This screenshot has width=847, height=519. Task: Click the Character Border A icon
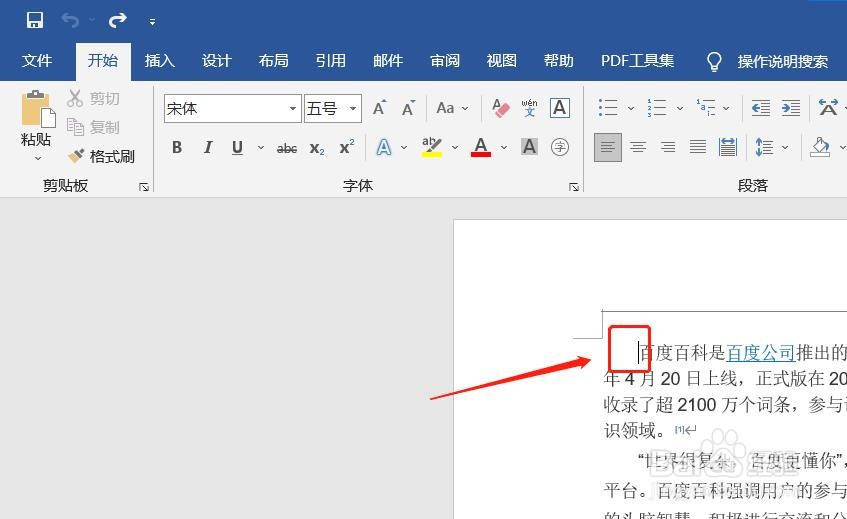(560, 108)
